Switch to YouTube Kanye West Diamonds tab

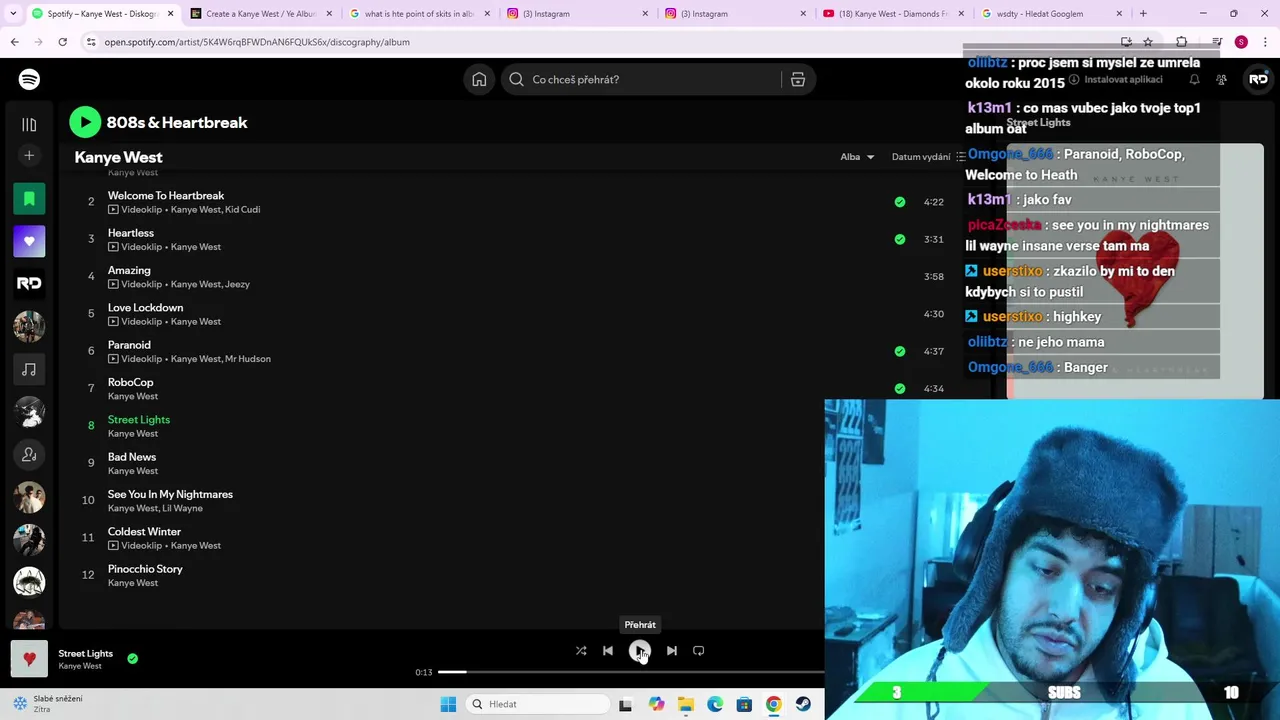tap(893, 14)
